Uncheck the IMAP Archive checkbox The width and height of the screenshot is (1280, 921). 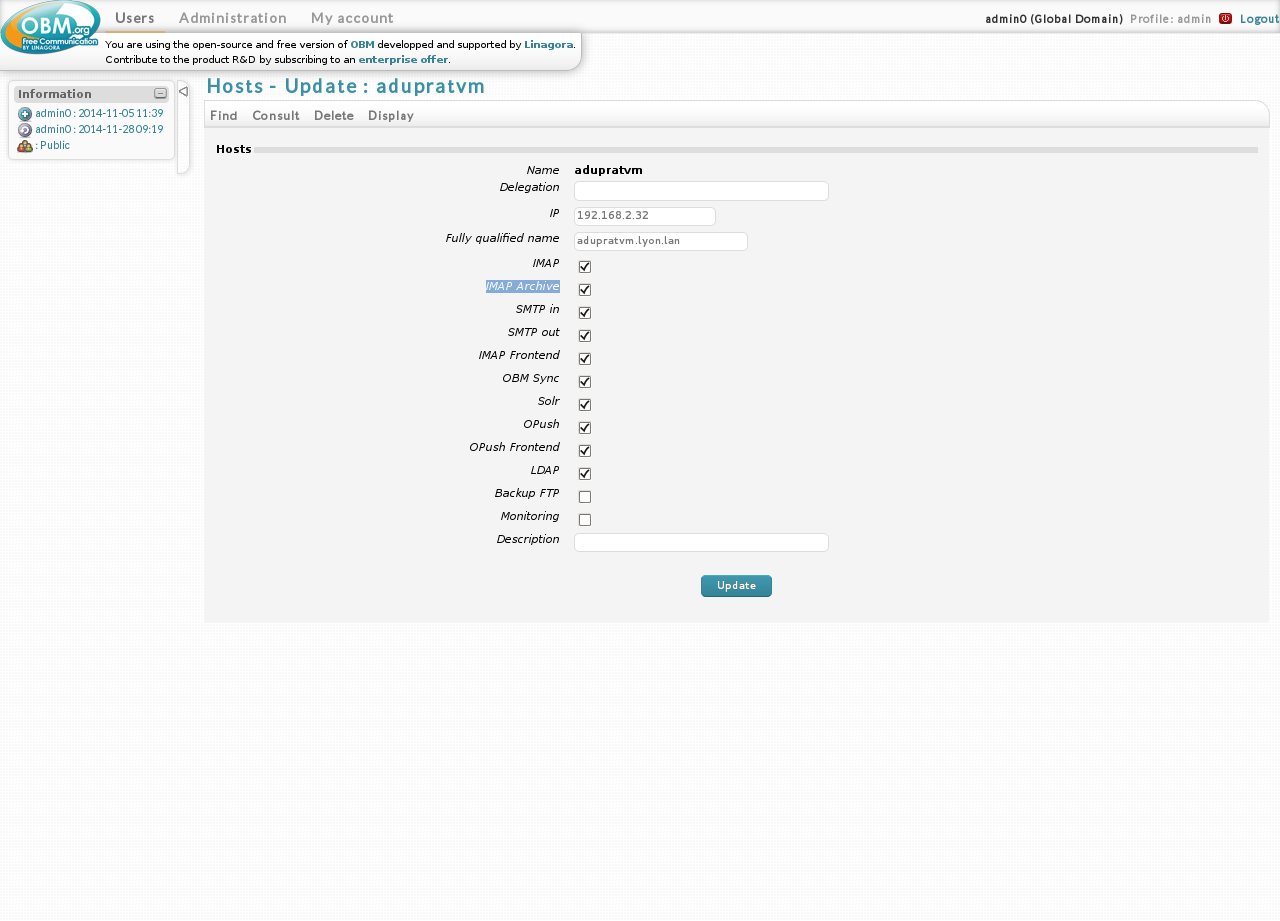pos(585,290)
